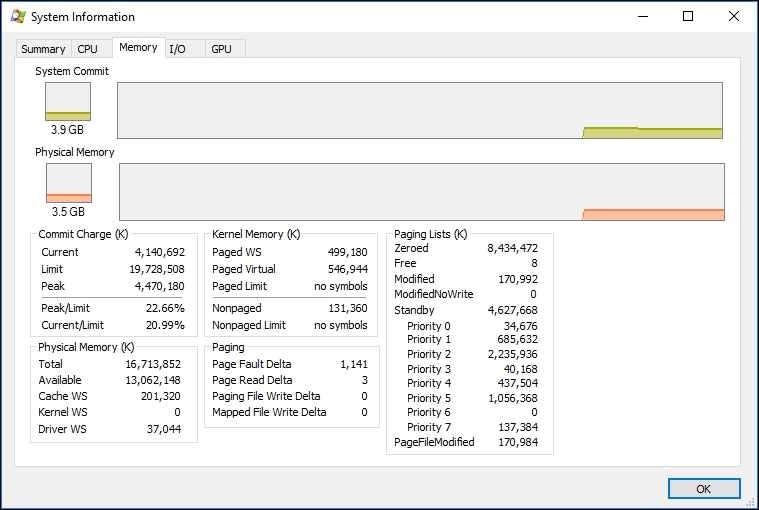
Task: Click the Paged Limit label
Action: [239, 286]
